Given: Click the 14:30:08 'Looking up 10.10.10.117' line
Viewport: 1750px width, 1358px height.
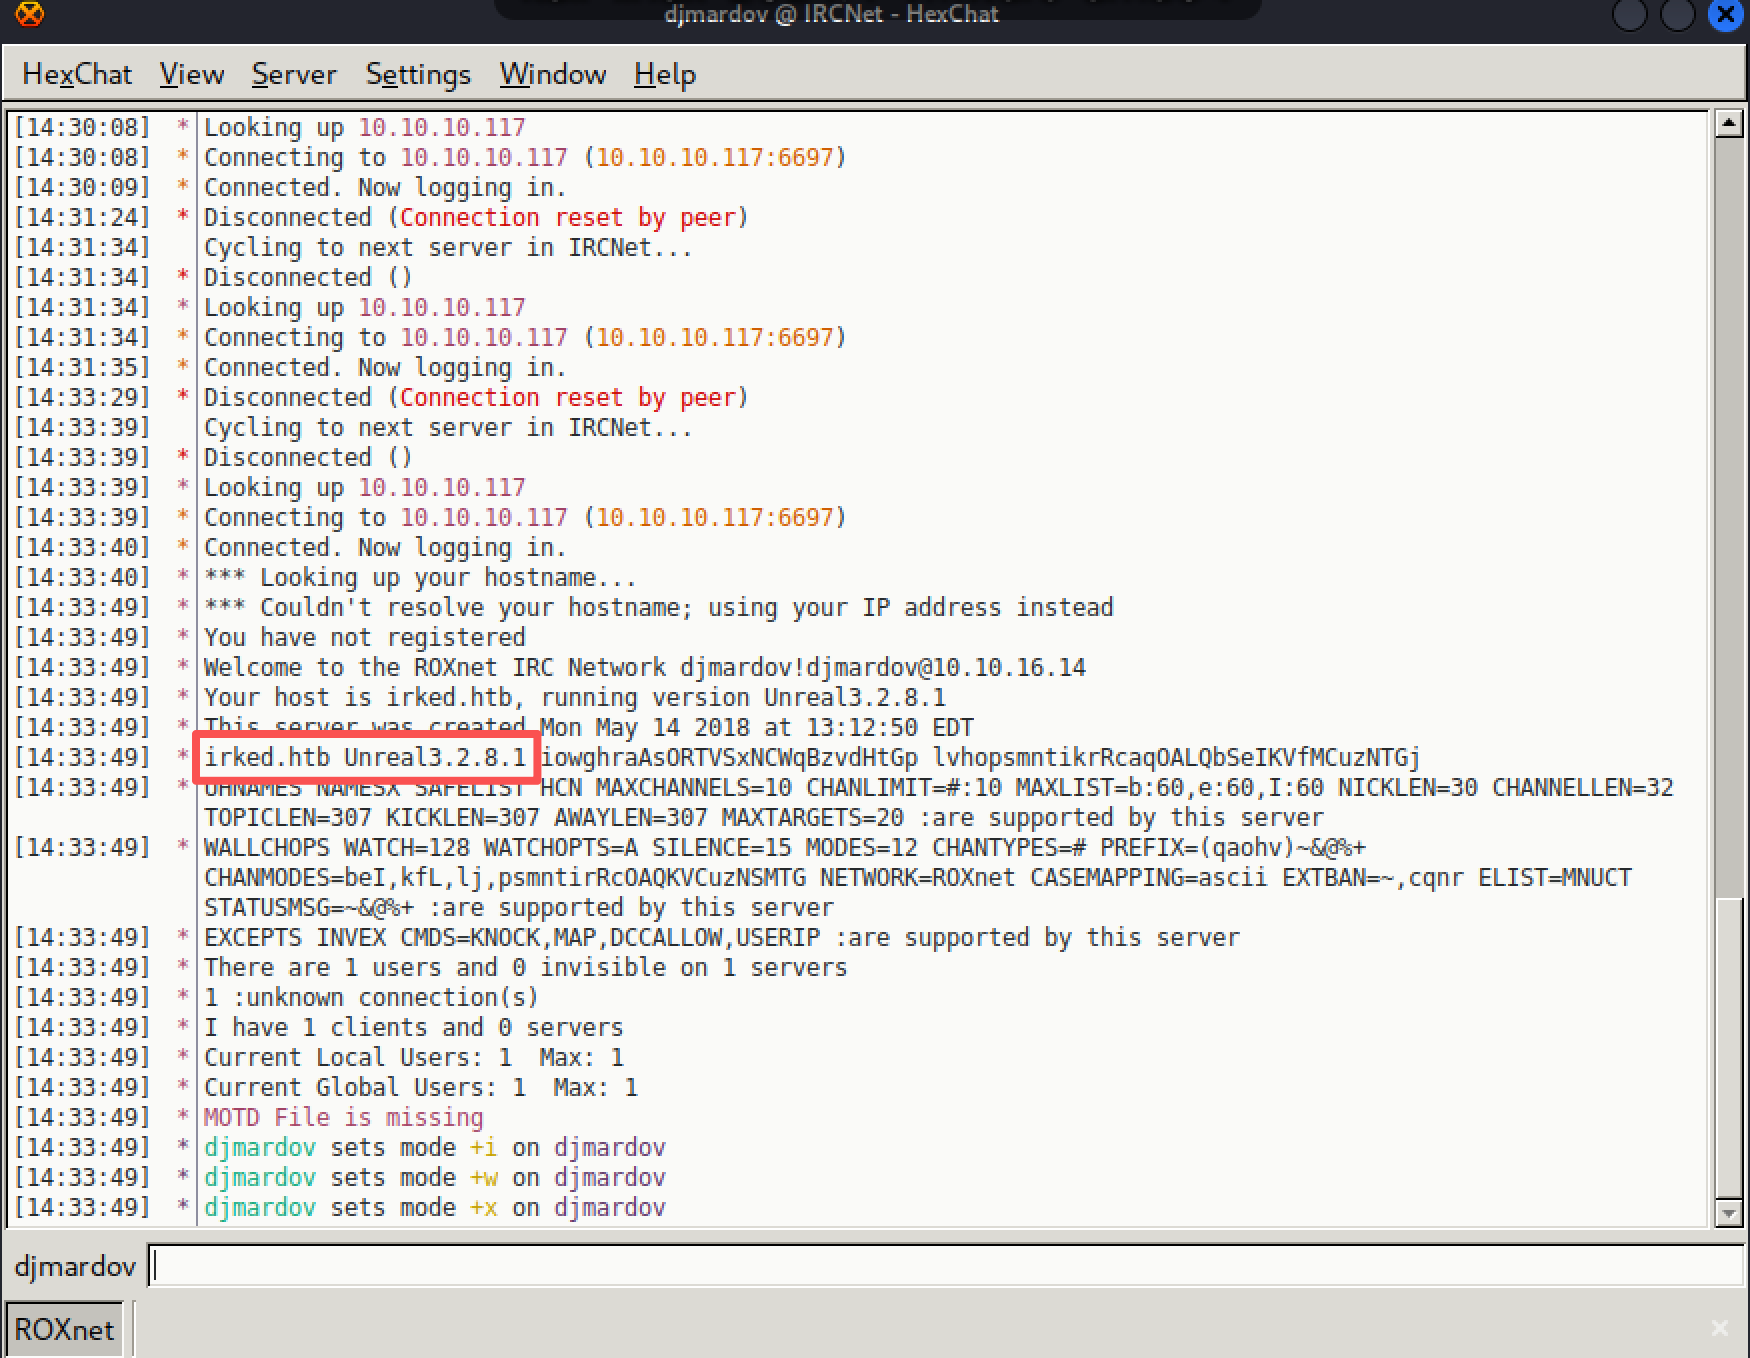Looking at the screenshot, I should tap(364, 127).
